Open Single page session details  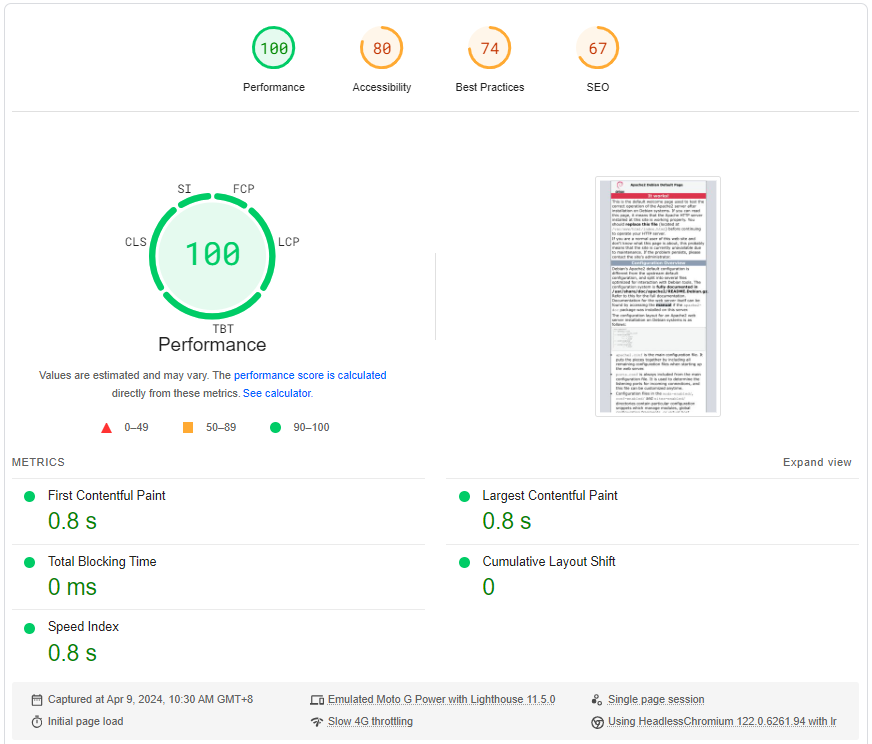coord(656,699)
